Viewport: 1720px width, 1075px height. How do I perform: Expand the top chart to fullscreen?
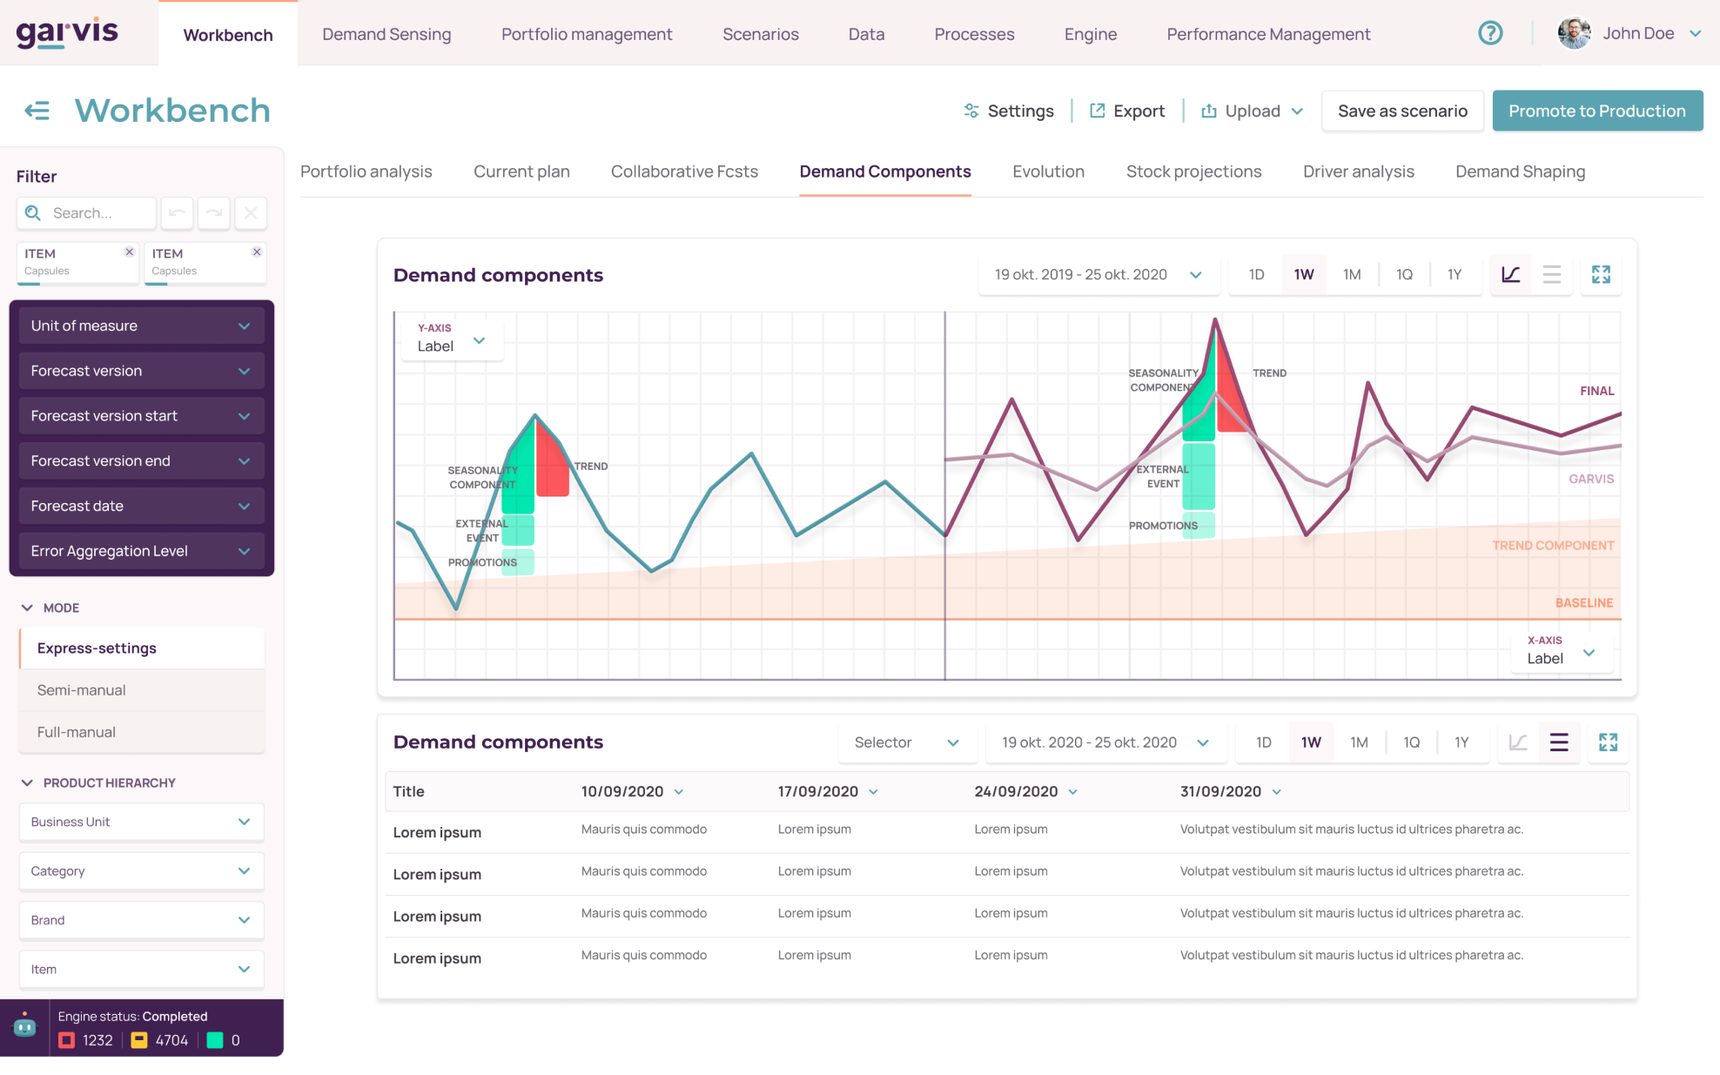point(1600,274)
